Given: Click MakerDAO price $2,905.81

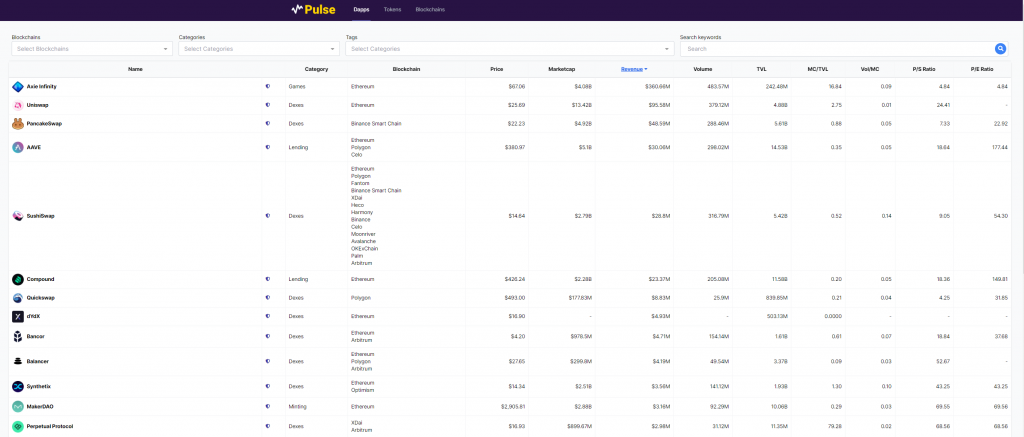Looking at the screenshot, I should click(513, 406).
